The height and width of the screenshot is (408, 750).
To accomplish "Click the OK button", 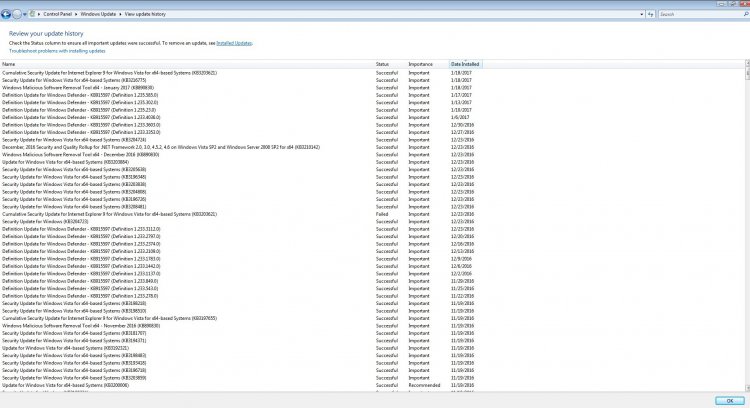I will pyautogui.click(x=729, y=401).
